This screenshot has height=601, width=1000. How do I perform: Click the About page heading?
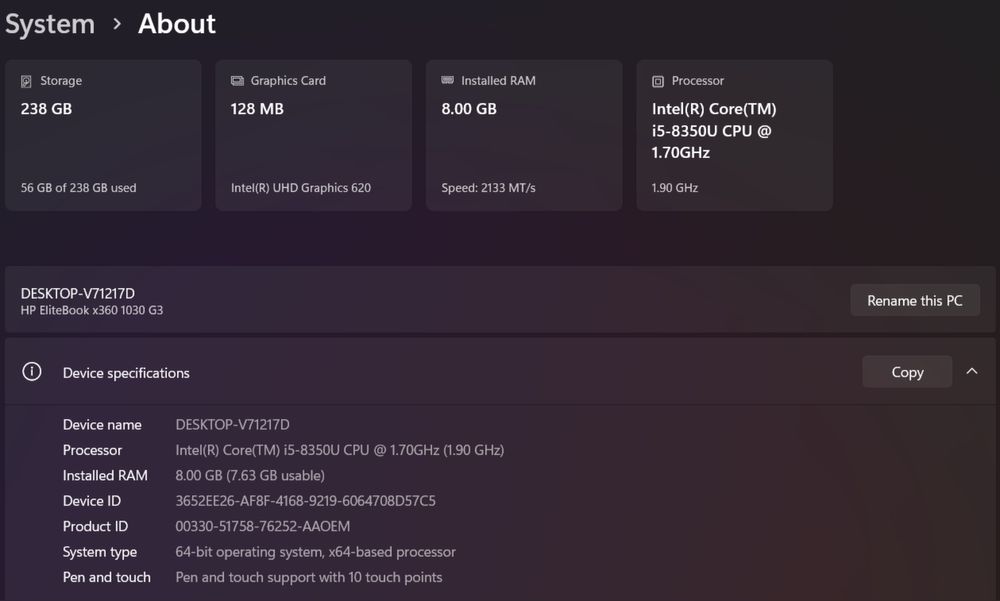tap(177, 24)
